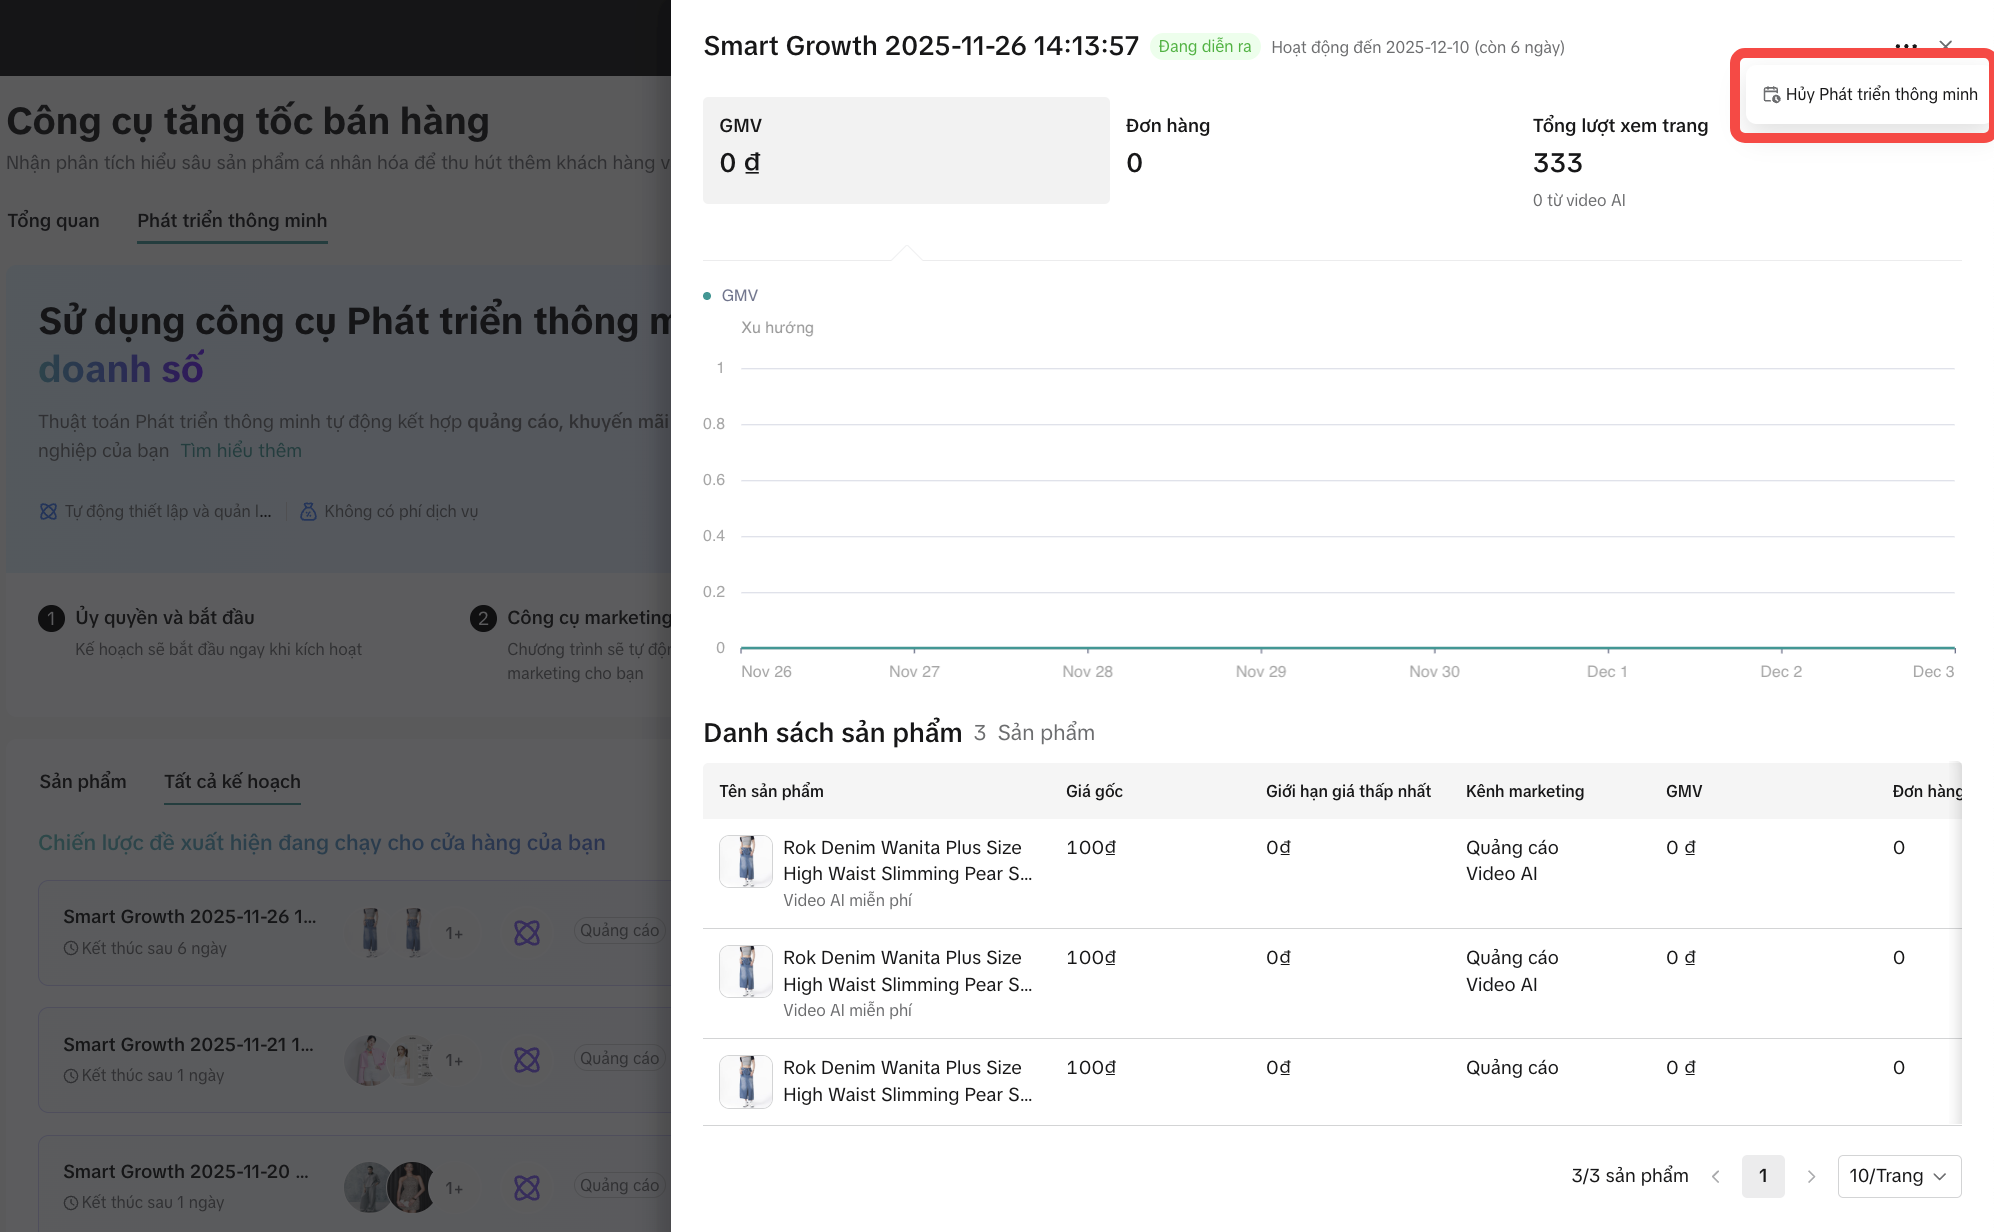Open the 10/Trang page size dropdown

(1898, 1176)
